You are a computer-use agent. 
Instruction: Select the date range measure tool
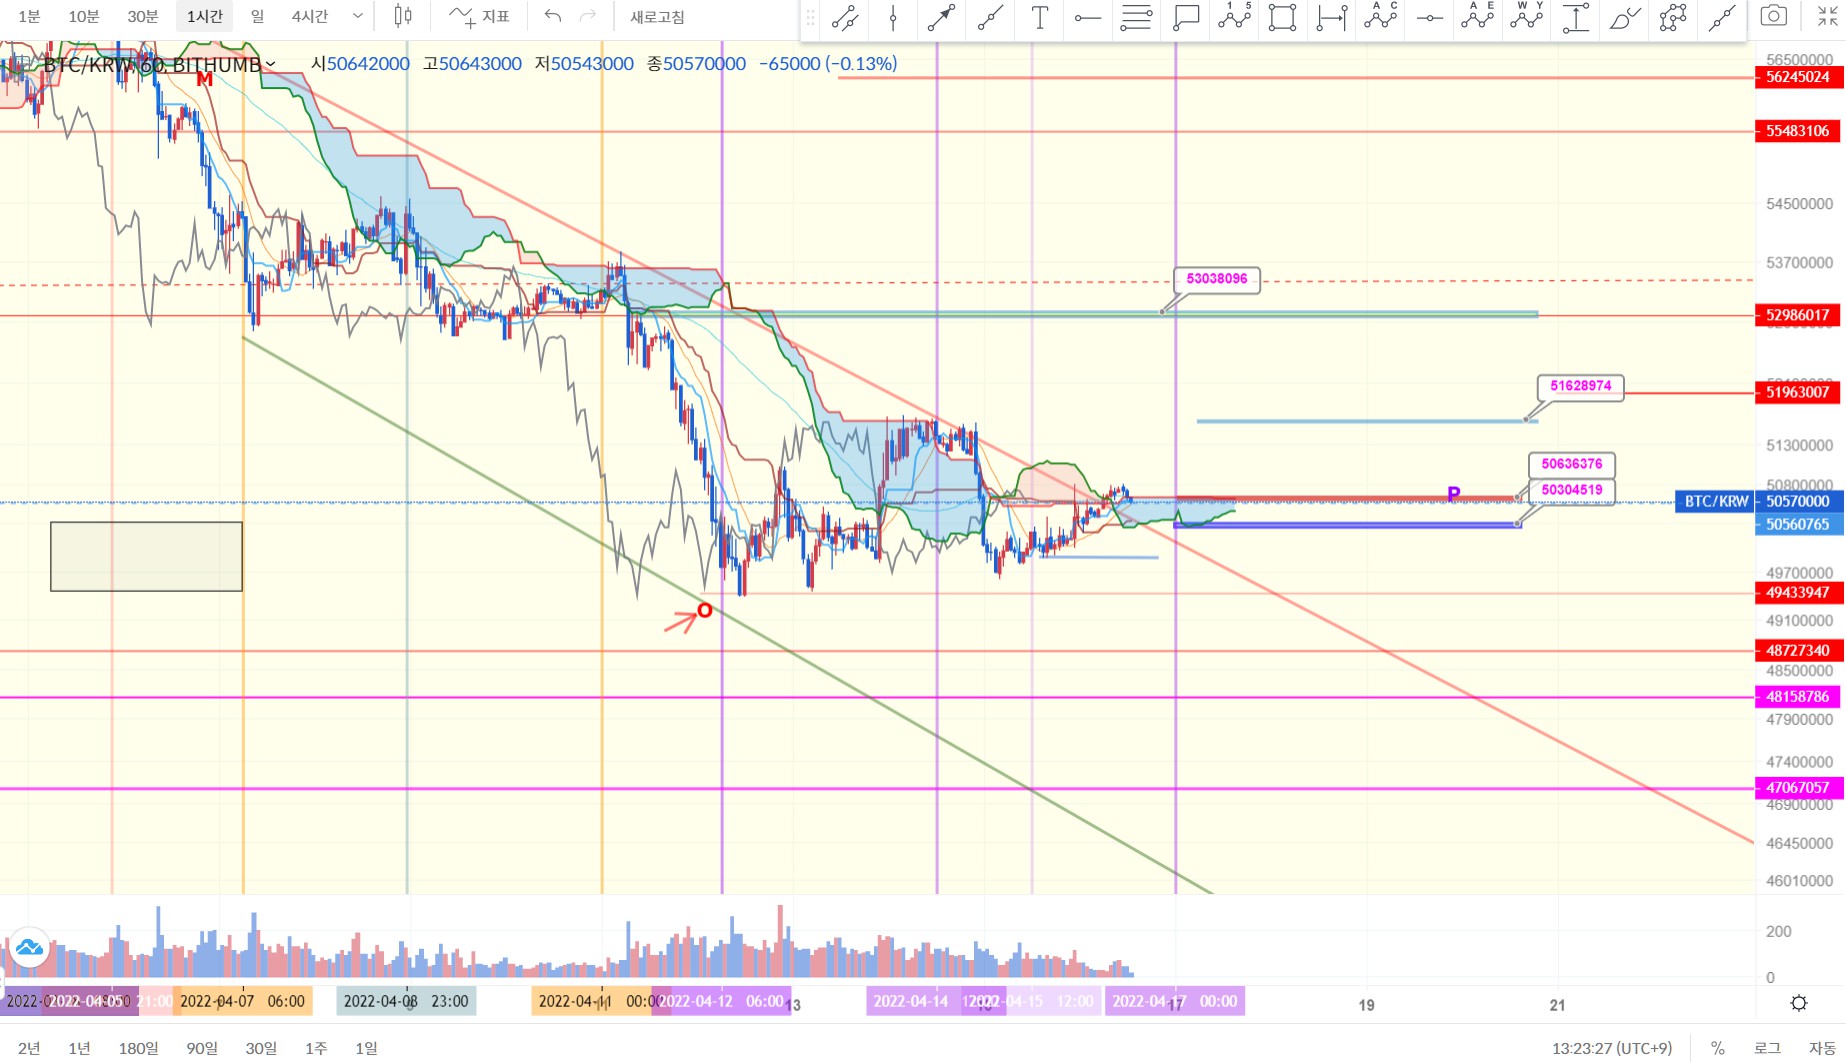click(1332, 17)
